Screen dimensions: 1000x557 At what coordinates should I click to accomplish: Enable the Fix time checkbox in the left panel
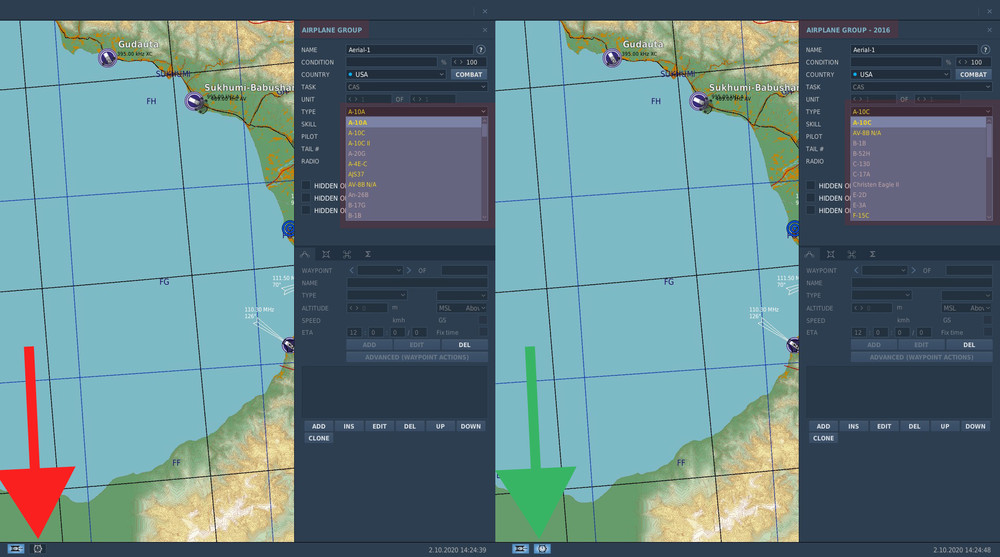484,332
